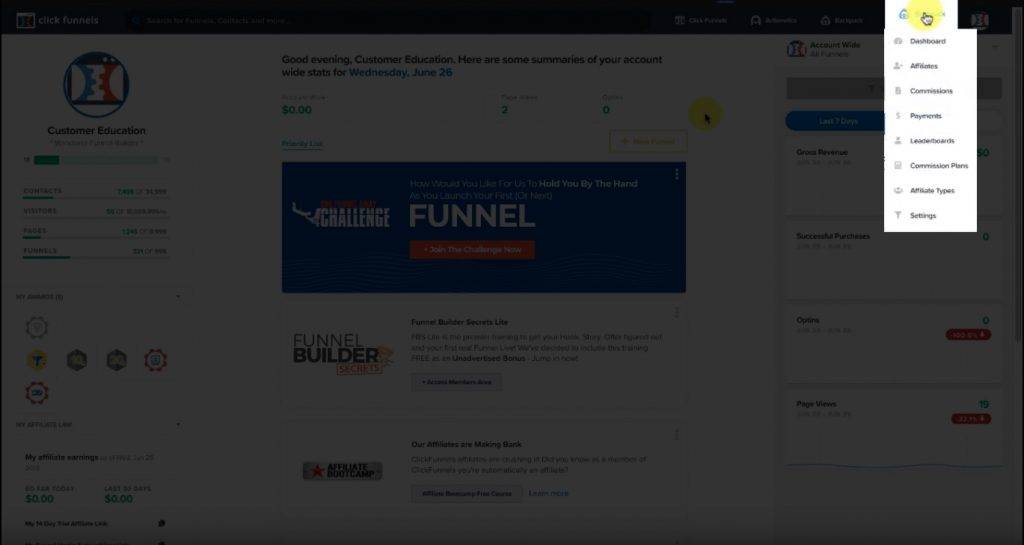Click the Contacts usage bar

click(x=96, y=197)
